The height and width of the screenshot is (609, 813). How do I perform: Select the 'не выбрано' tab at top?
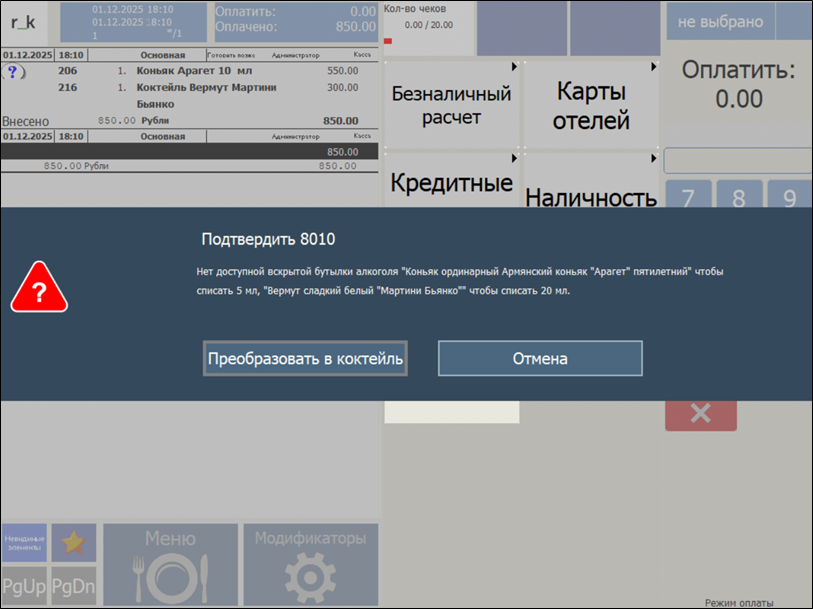click(720, 22)
